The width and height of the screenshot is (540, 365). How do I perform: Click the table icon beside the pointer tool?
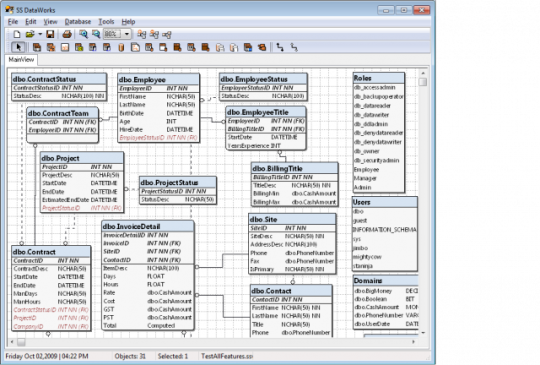(x=37, y=47)
